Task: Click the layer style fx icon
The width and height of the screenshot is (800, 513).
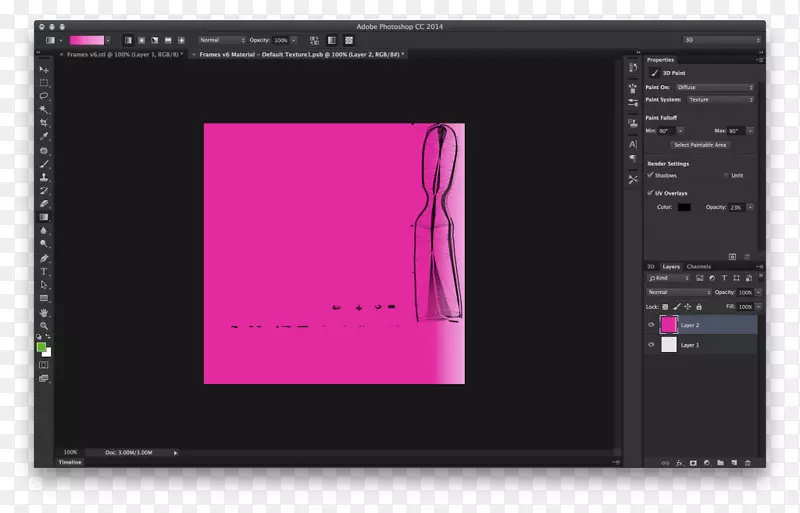Action: (x=679, y=462)
